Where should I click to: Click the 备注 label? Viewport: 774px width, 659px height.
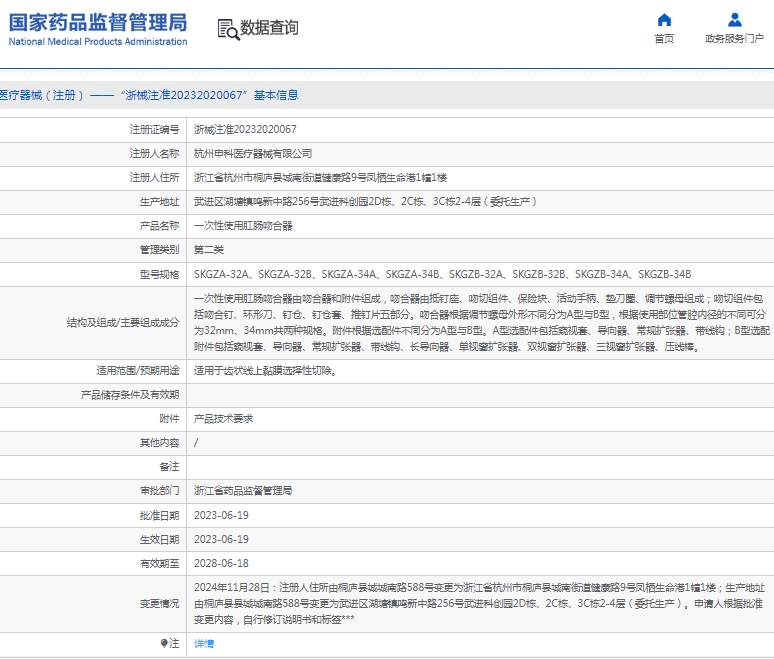tap(169, 466)
